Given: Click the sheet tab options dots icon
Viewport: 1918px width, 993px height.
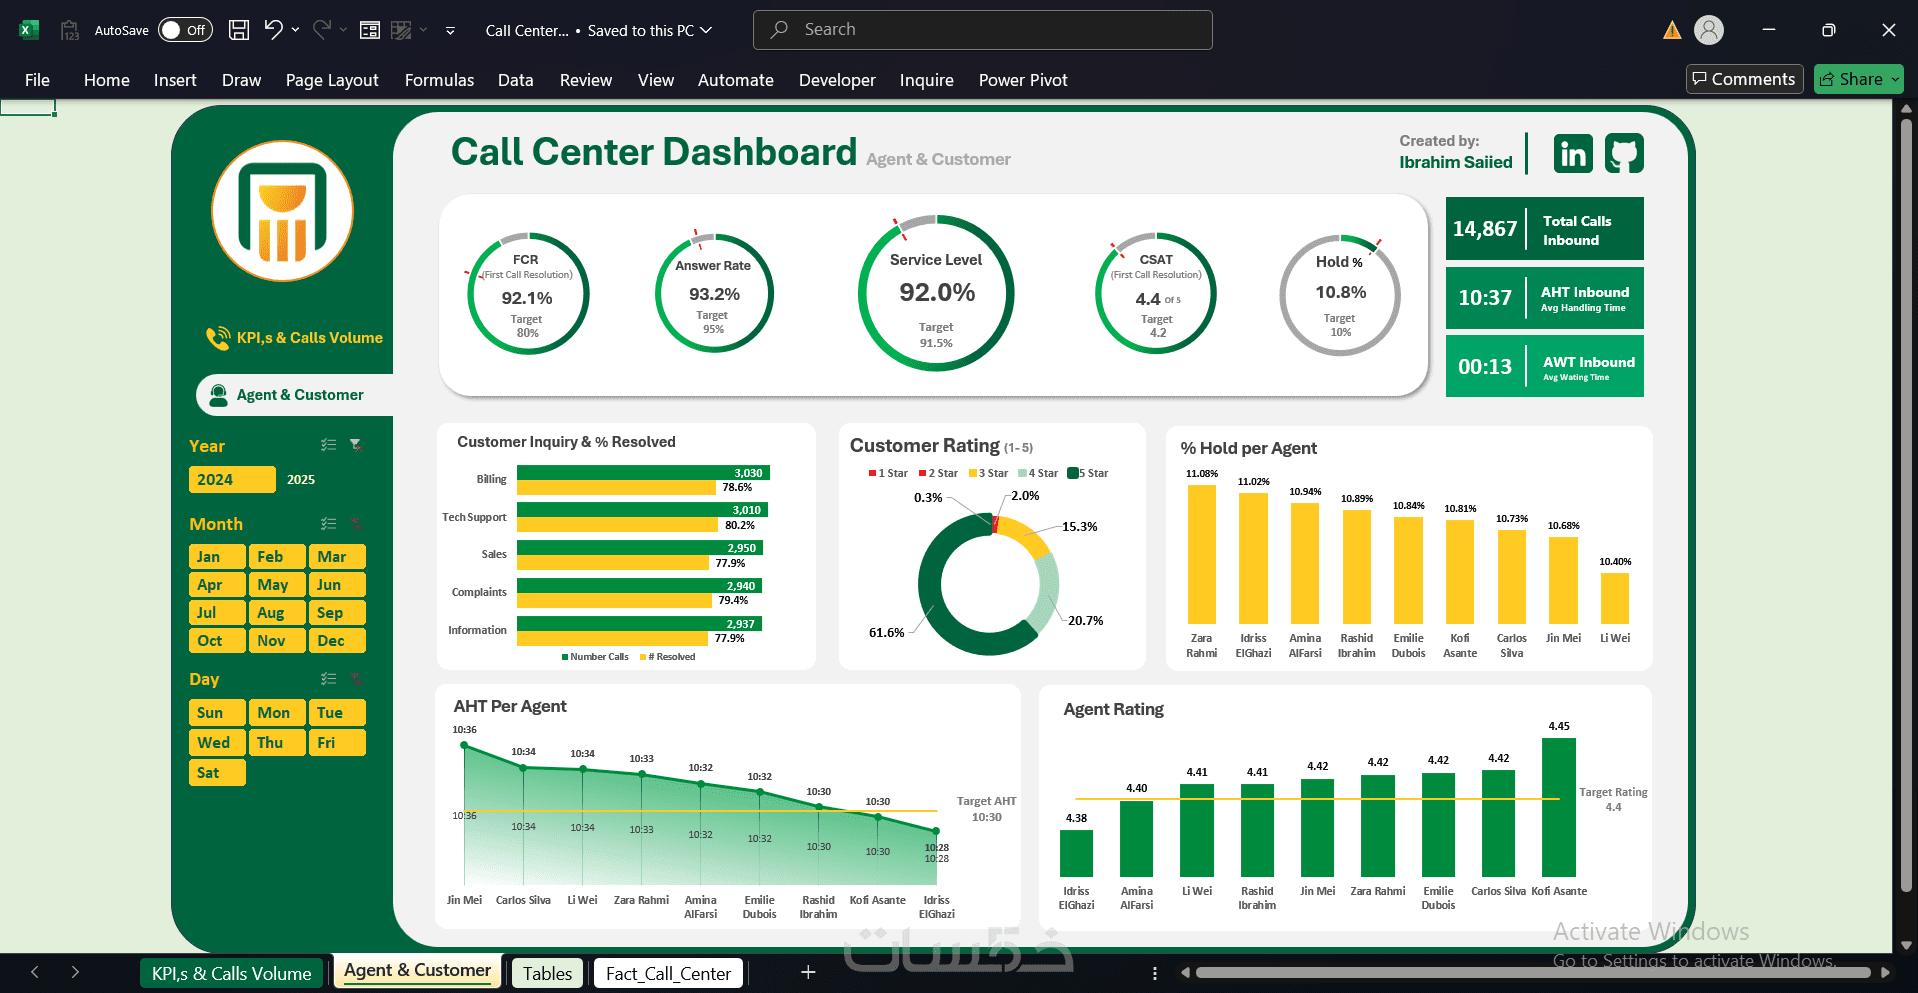Looking at the screenshot, I should pos(1155,973).
